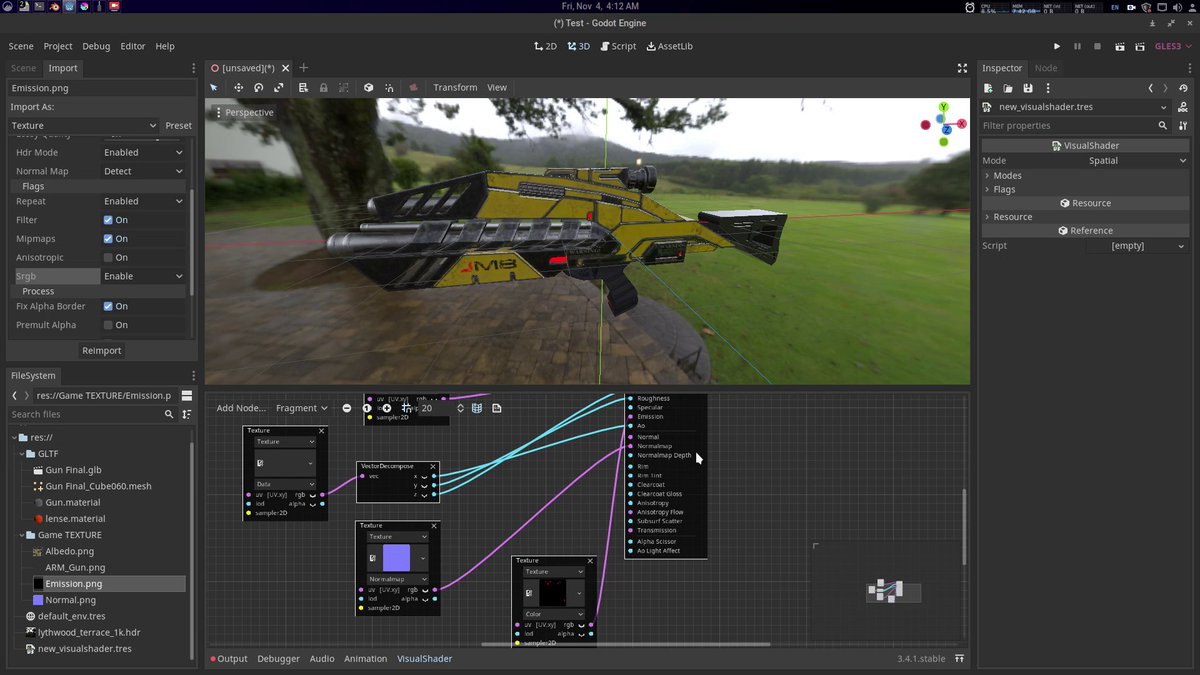Disable the Filter checkbox
1200x675 pixels.
click(108, 220)
